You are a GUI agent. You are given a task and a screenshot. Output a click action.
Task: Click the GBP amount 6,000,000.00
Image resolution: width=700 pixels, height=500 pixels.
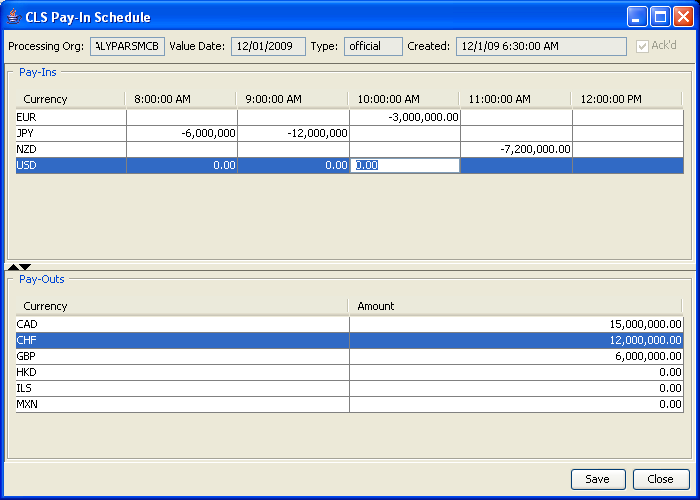(517, 357)
